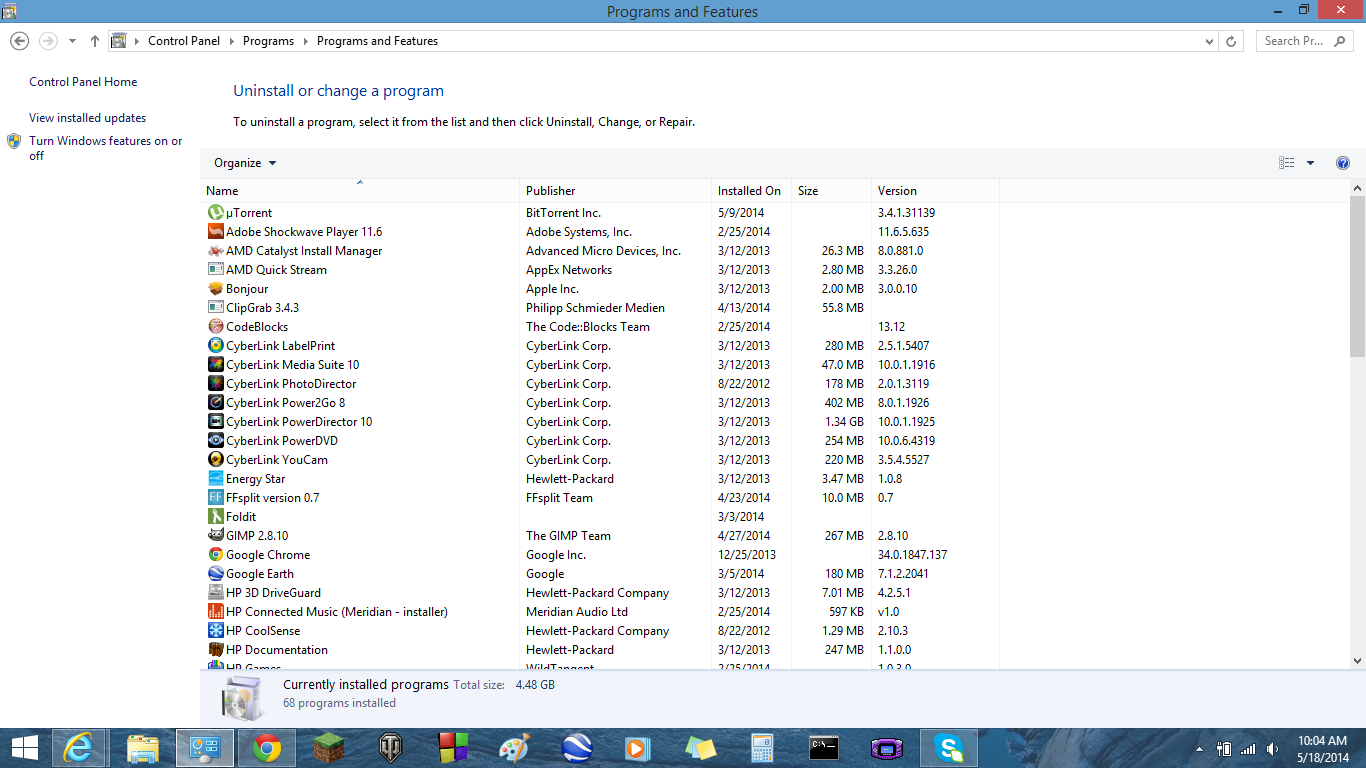Click the Google Earth icon in the program list

215,573
